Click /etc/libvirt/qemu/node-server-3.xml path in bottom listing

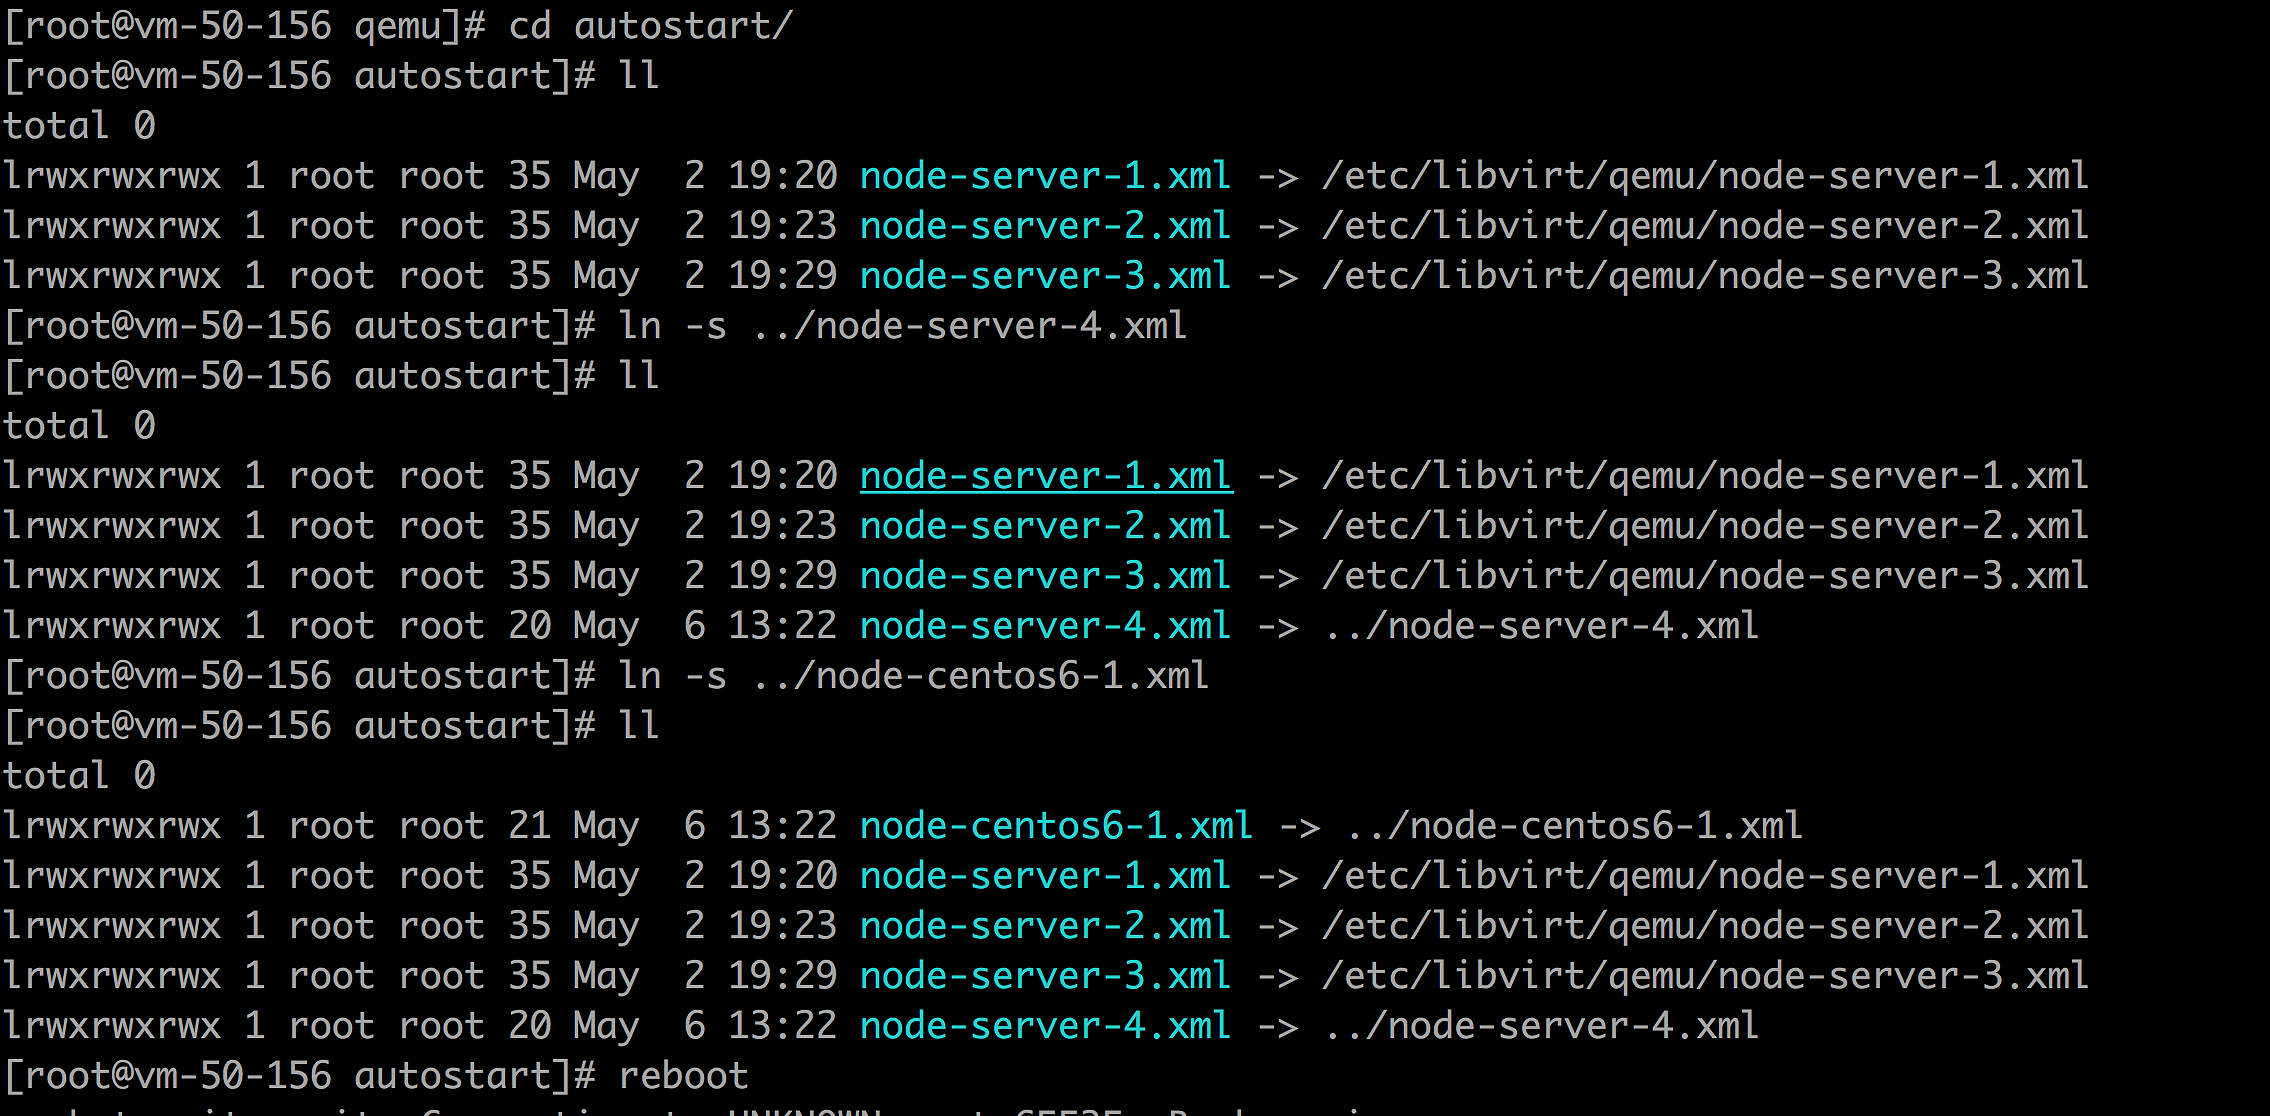[1705, 976]
